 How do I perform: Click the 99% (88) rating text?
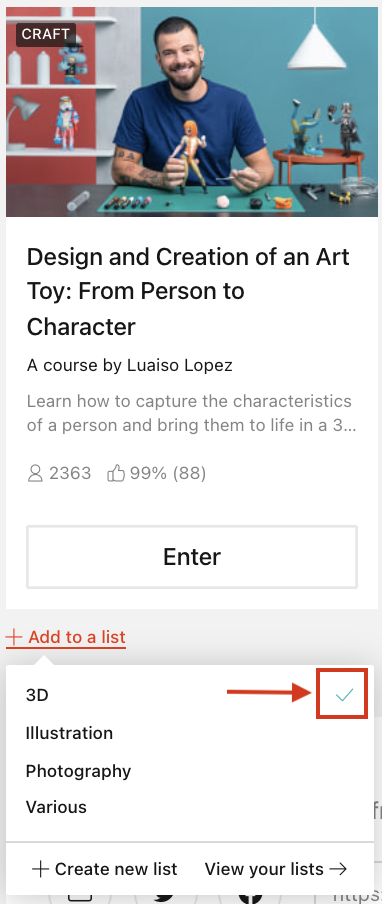(x=168, y=474)
